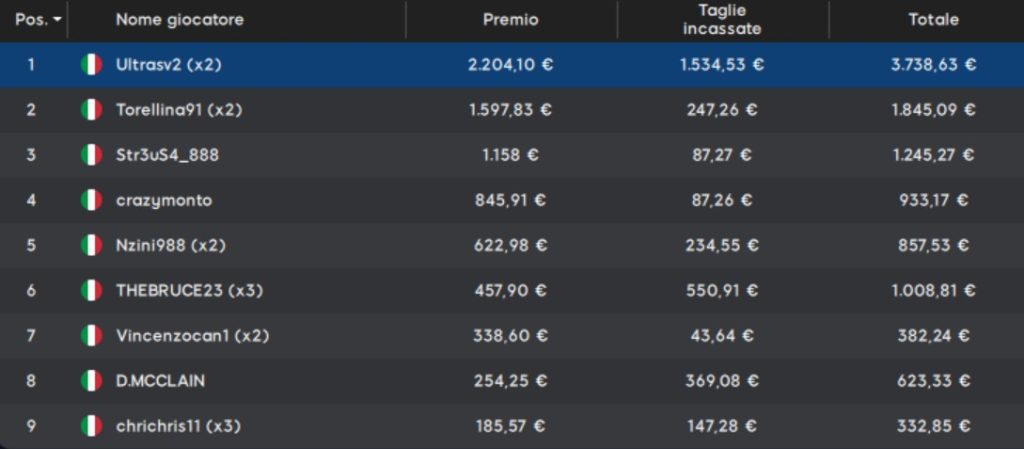Click the 1.597,83 € prize cell
This screenshot has width=1024, height=449.
tap(511, 110)
